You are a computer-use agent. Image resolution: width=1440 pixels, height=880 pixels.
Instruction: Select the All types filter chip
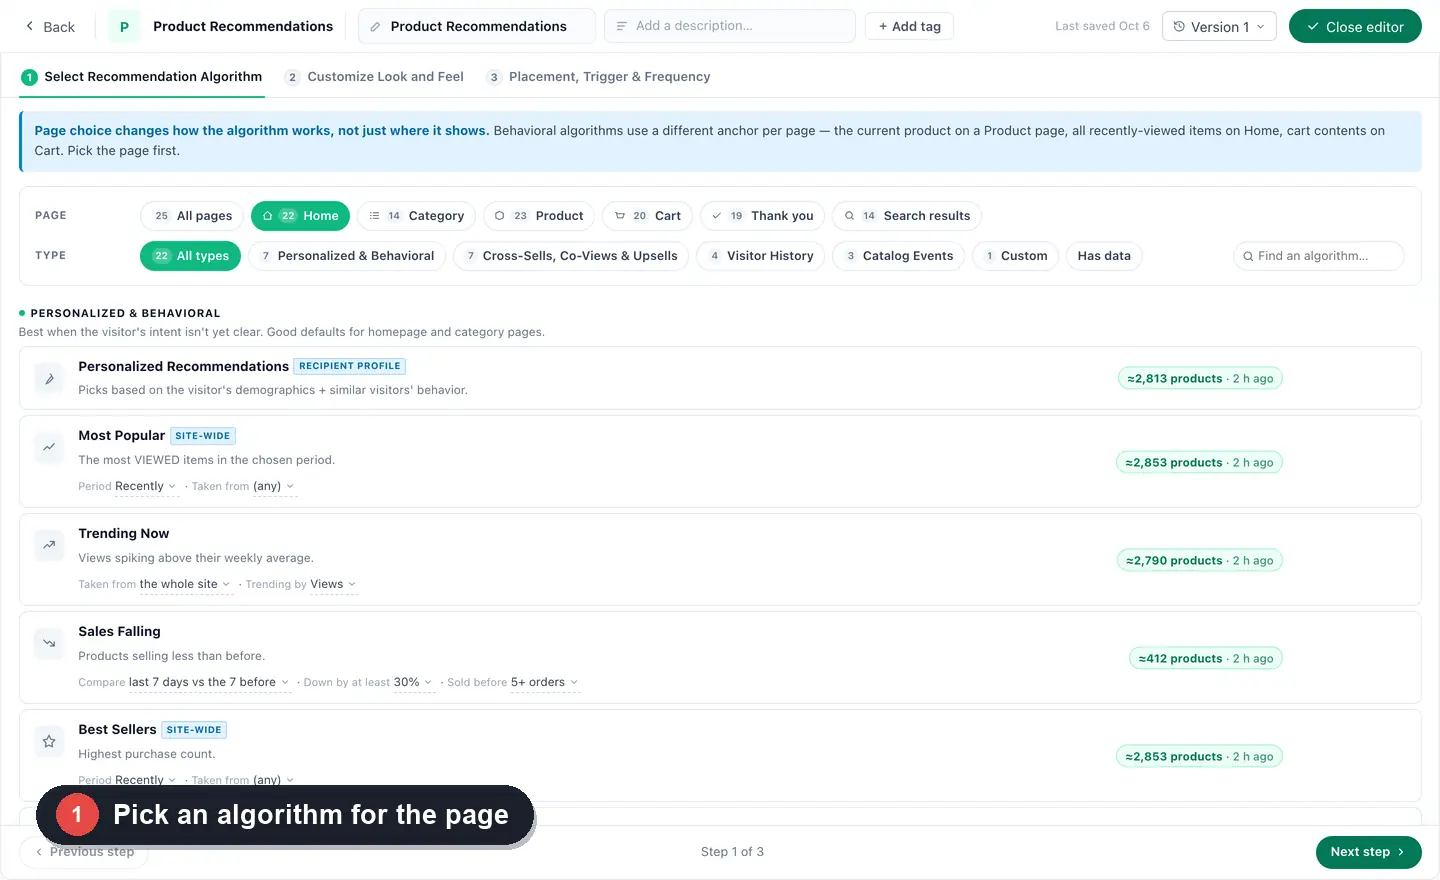[x=190, y=256]
